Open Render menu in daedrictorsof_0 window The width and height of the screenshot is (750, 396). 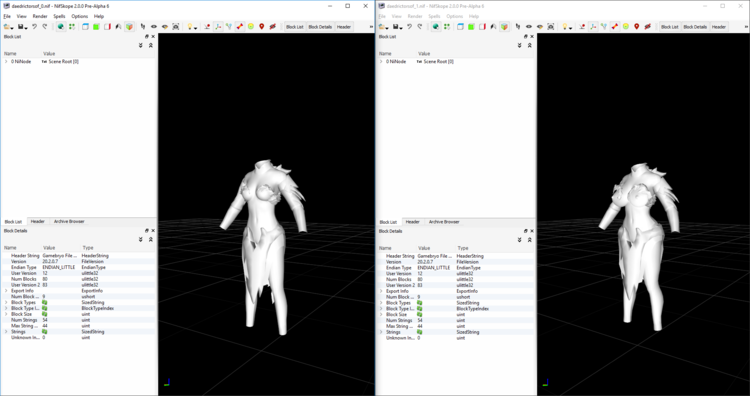pos(40,16)
